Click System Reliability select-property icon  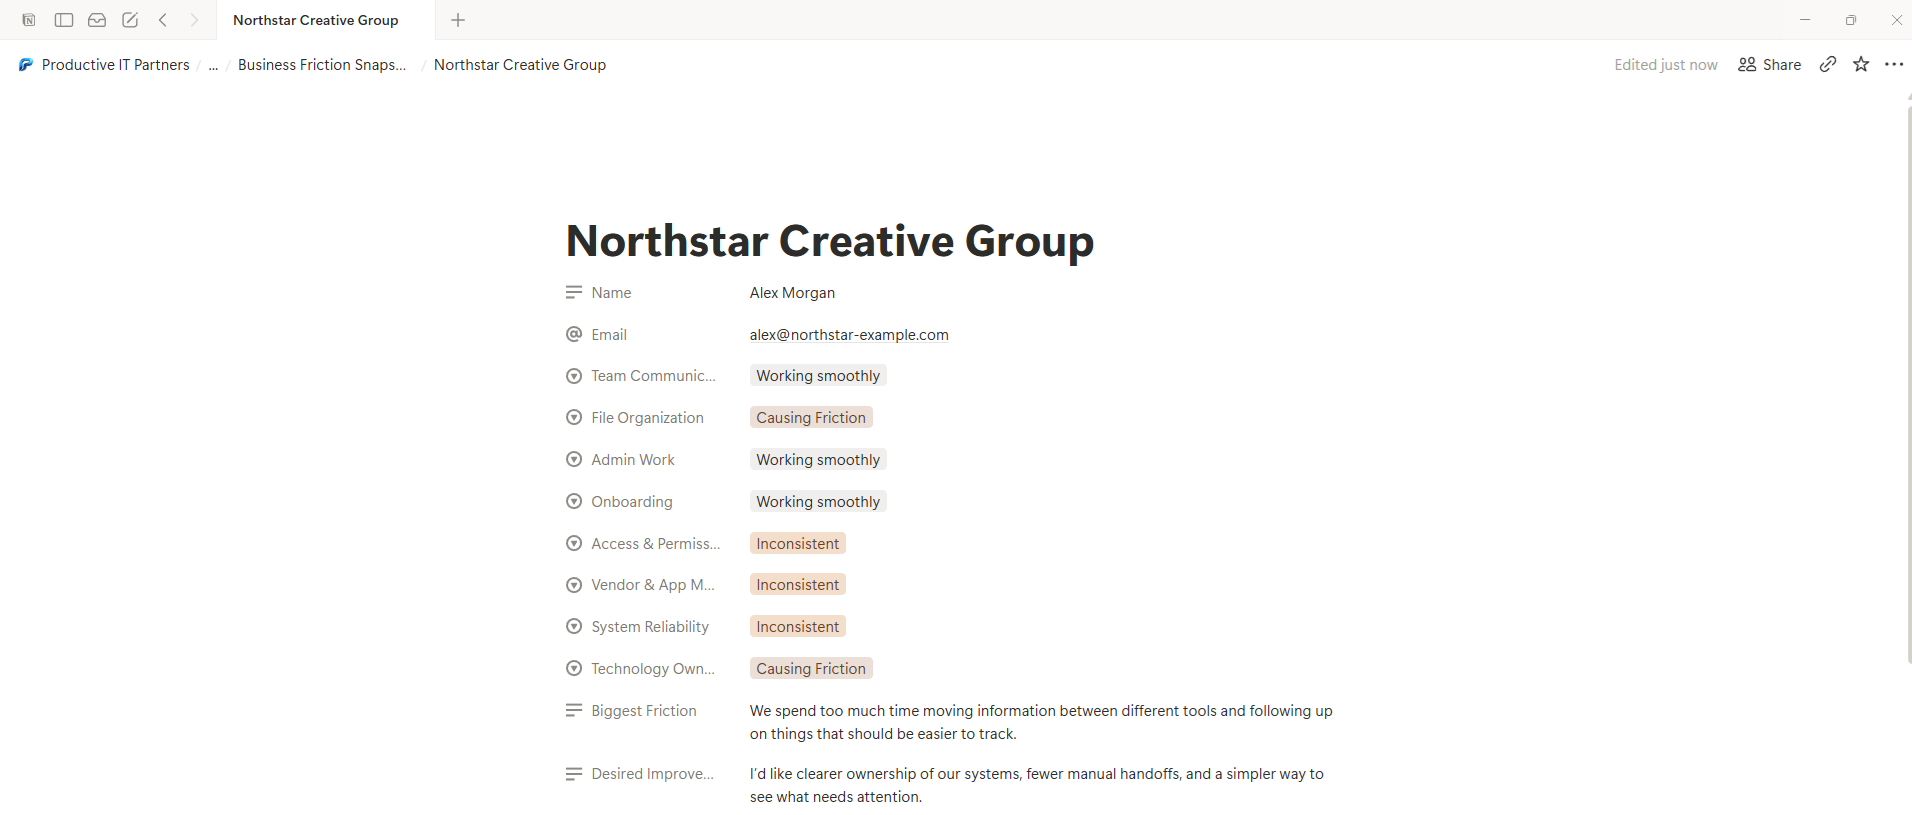(574, 626)
